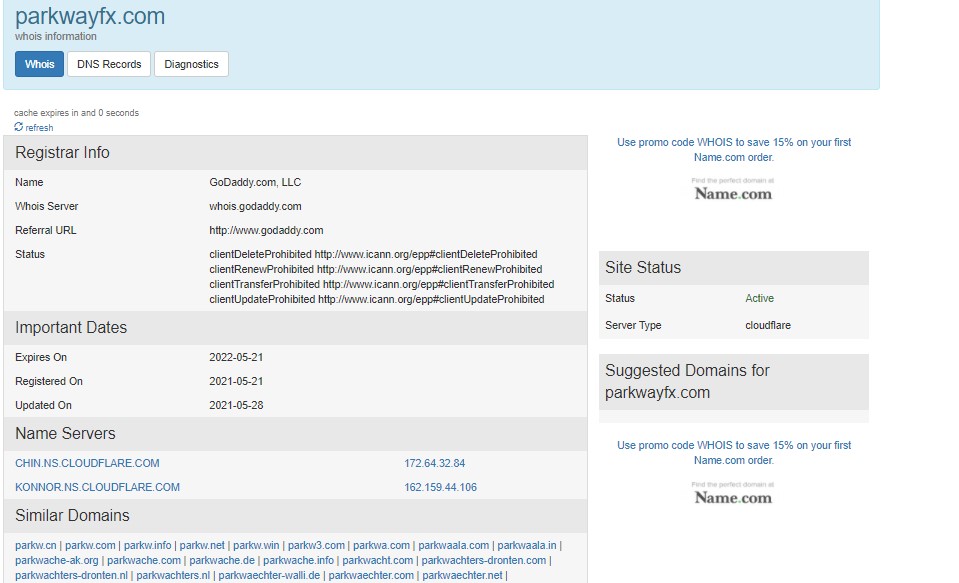The height and width of the screenshot is (583, 959).
Task: Open similar domain parkwaechter.net
Action: pyautogui.click(x=462, y=575)
